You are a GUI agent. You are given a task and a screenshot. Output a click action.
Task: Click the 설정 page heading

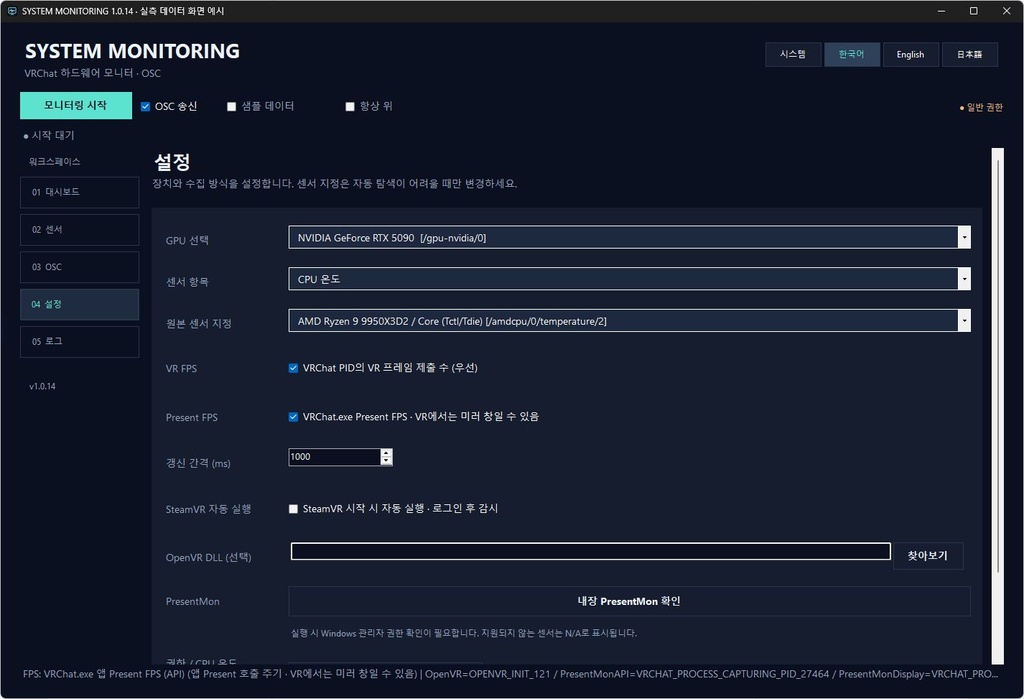[x=172, y=162]
